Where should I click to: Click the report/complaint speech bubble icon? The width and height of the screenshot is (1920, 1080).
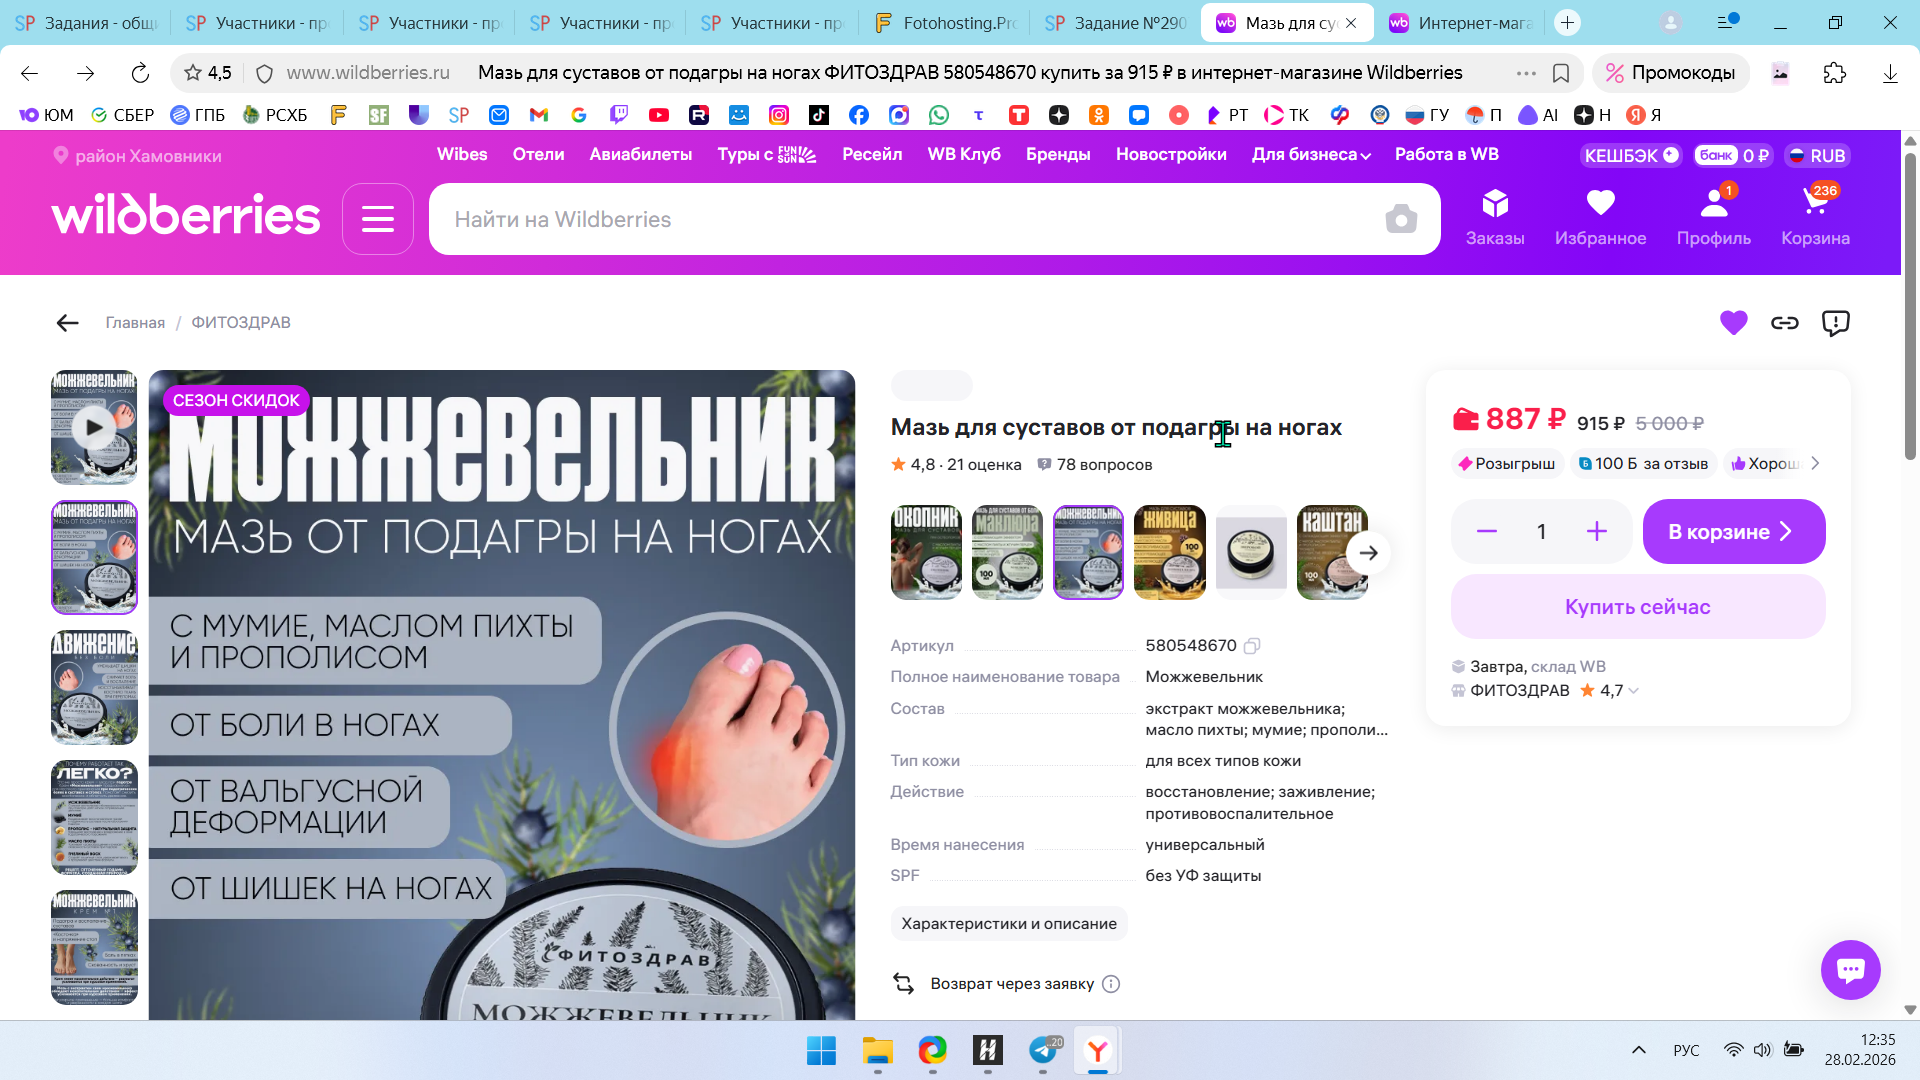coord(1836,323)
